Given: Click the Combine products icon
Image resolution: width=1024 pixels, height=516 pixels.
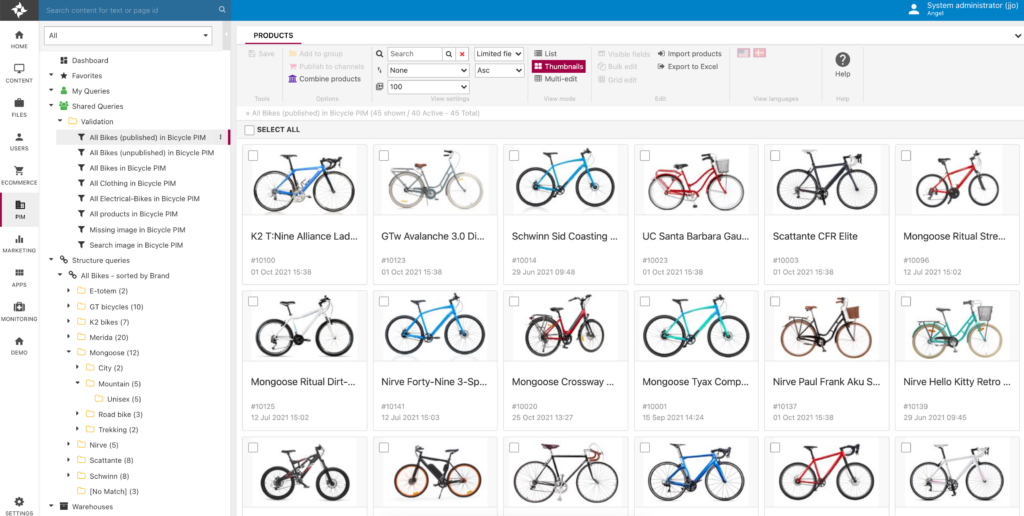Looking at the screenshot, I should point(293,79).
